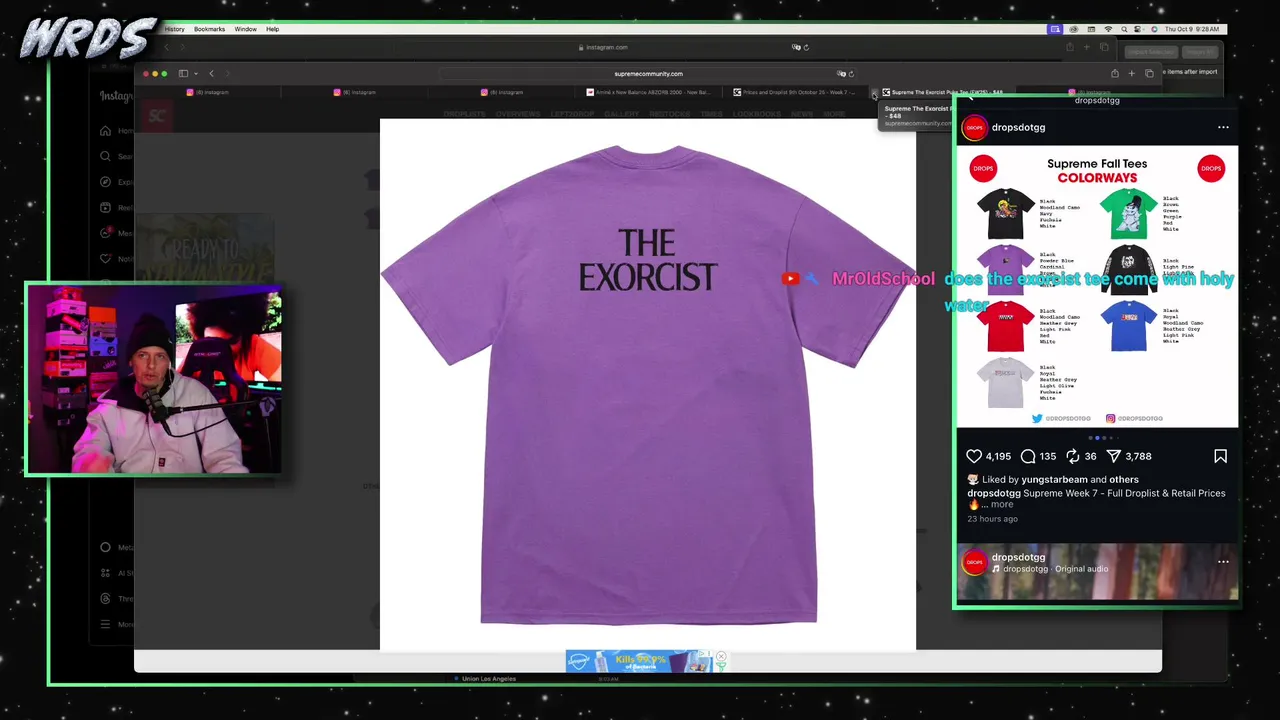Expand the caption with the more link
The height and width of the screenshot is (720, 1280).
click(1002, 504)
